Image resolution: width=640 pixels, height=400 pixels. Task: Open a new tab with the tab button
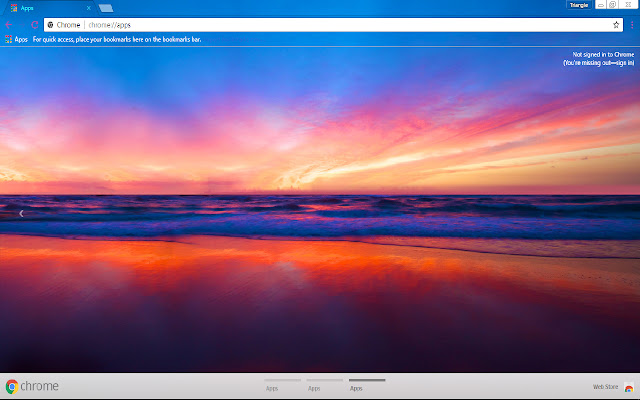(106, 8)
